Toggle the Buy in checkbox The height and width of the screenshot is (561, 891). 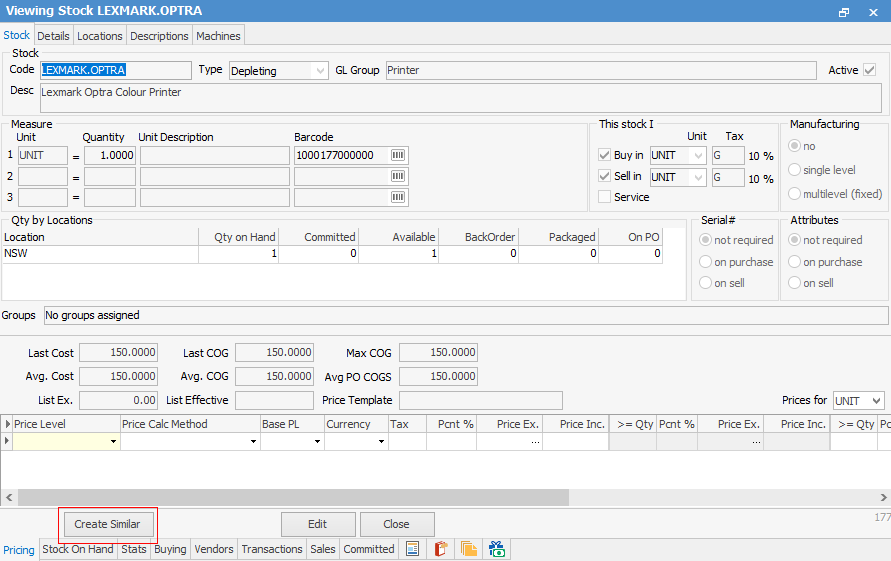pyautogui.click(x=604, y=155)
